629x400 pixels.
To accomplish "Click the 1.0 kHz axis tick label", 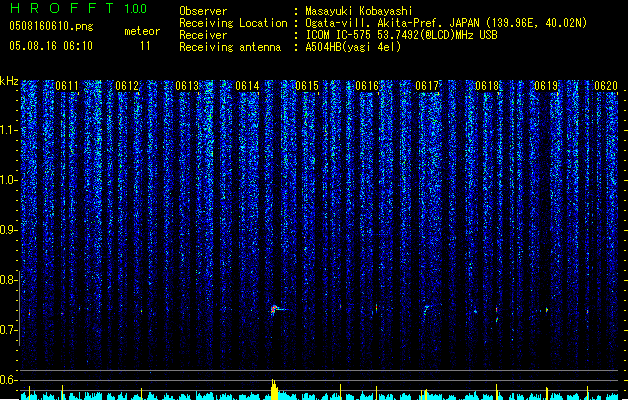I will [x=8, y=180].
